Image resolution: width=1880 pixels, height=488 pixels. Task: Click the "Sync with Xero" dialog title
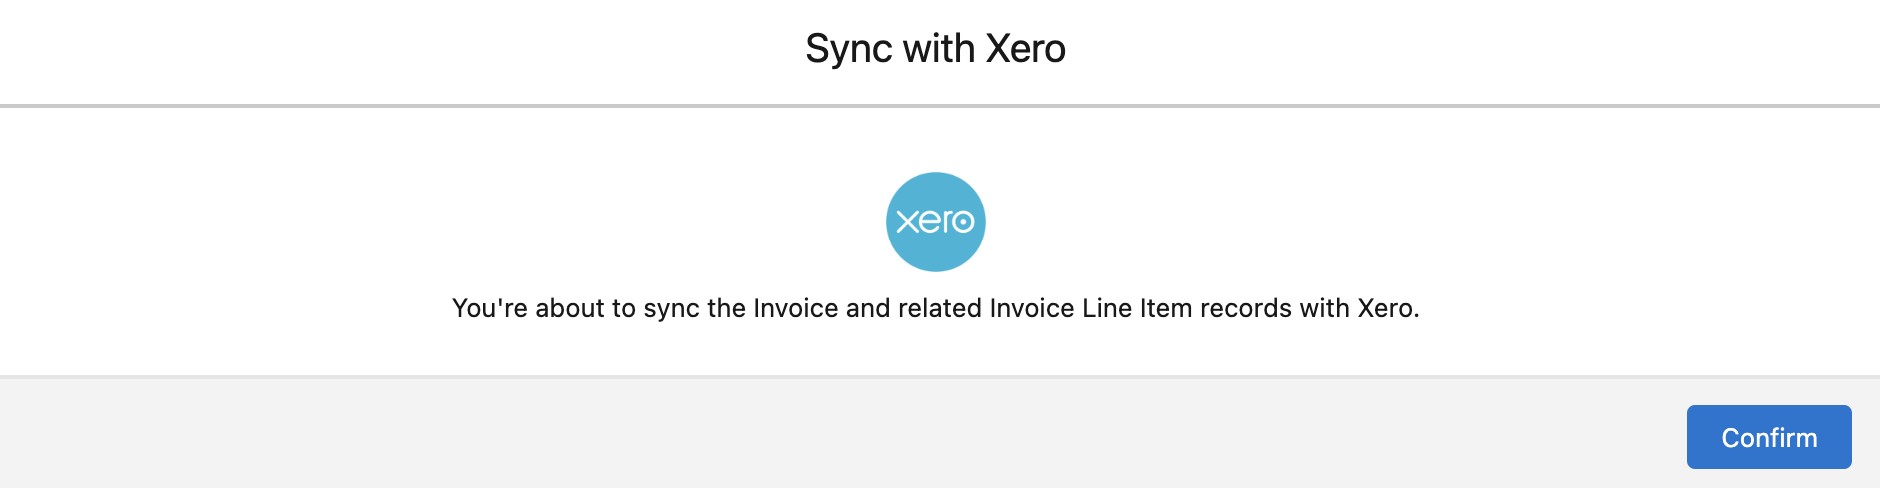click(935, 49)
